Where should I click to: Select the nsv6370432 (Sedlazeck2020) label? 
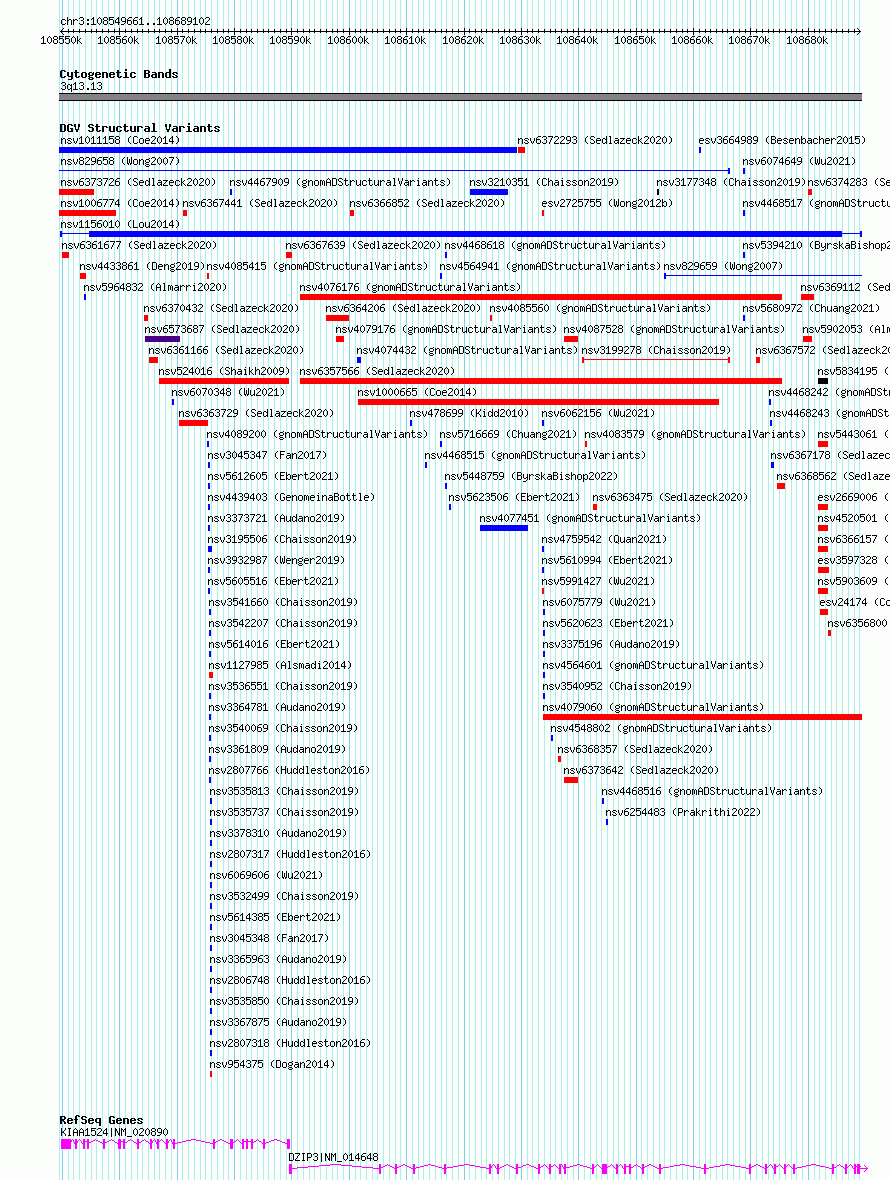[x=221, y=309]
